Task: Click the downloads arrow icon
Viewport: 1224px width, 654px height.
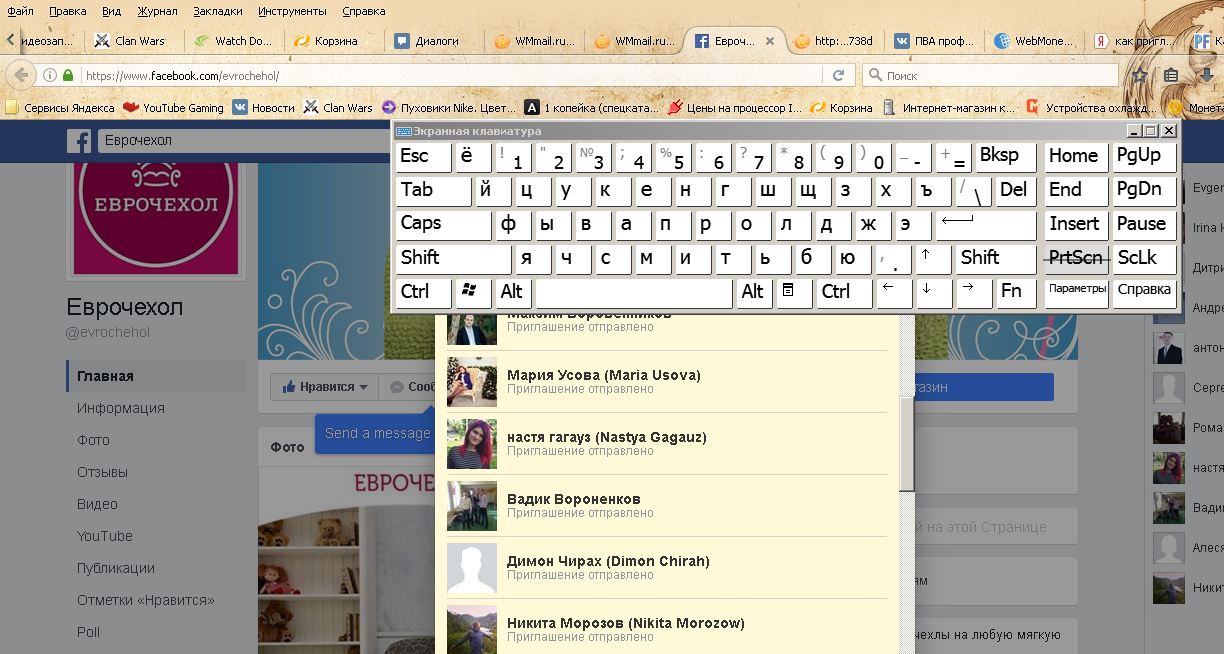Action: pos(1207,75)
